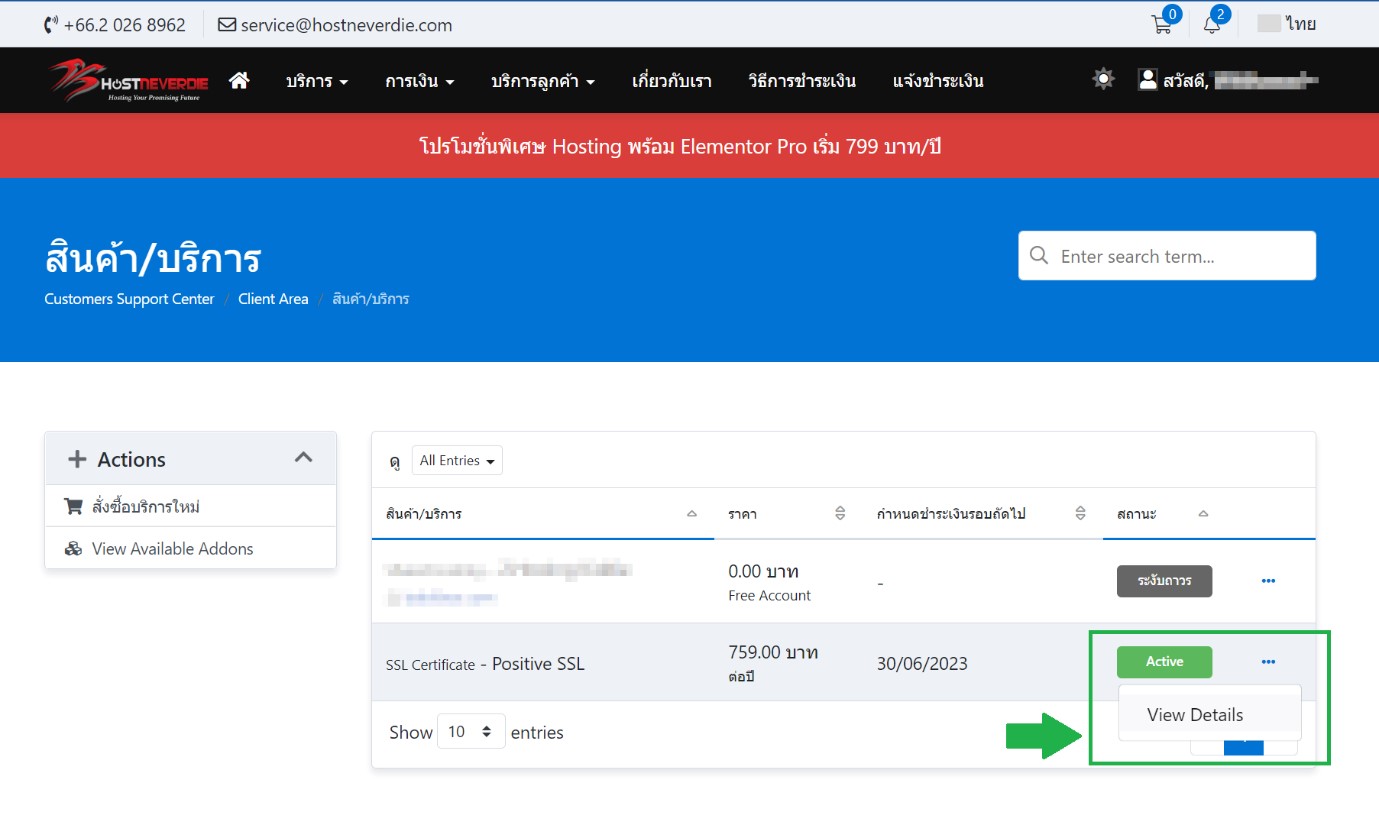The width and height of the screenshot is (1379, 825).
Task: Click three-dots menu on Positive SSL row
Action: pos(1268,662)
